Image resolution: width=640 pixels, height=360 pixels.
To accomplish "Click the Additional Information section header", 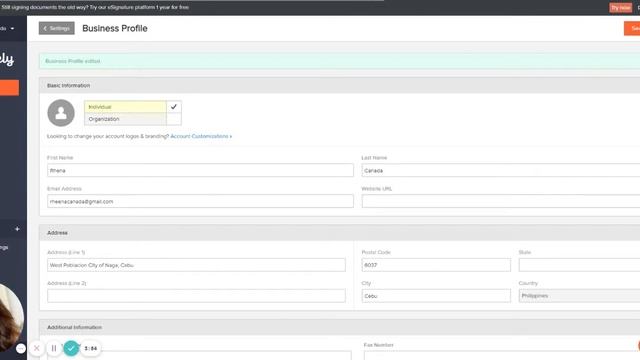I will 340,327.
